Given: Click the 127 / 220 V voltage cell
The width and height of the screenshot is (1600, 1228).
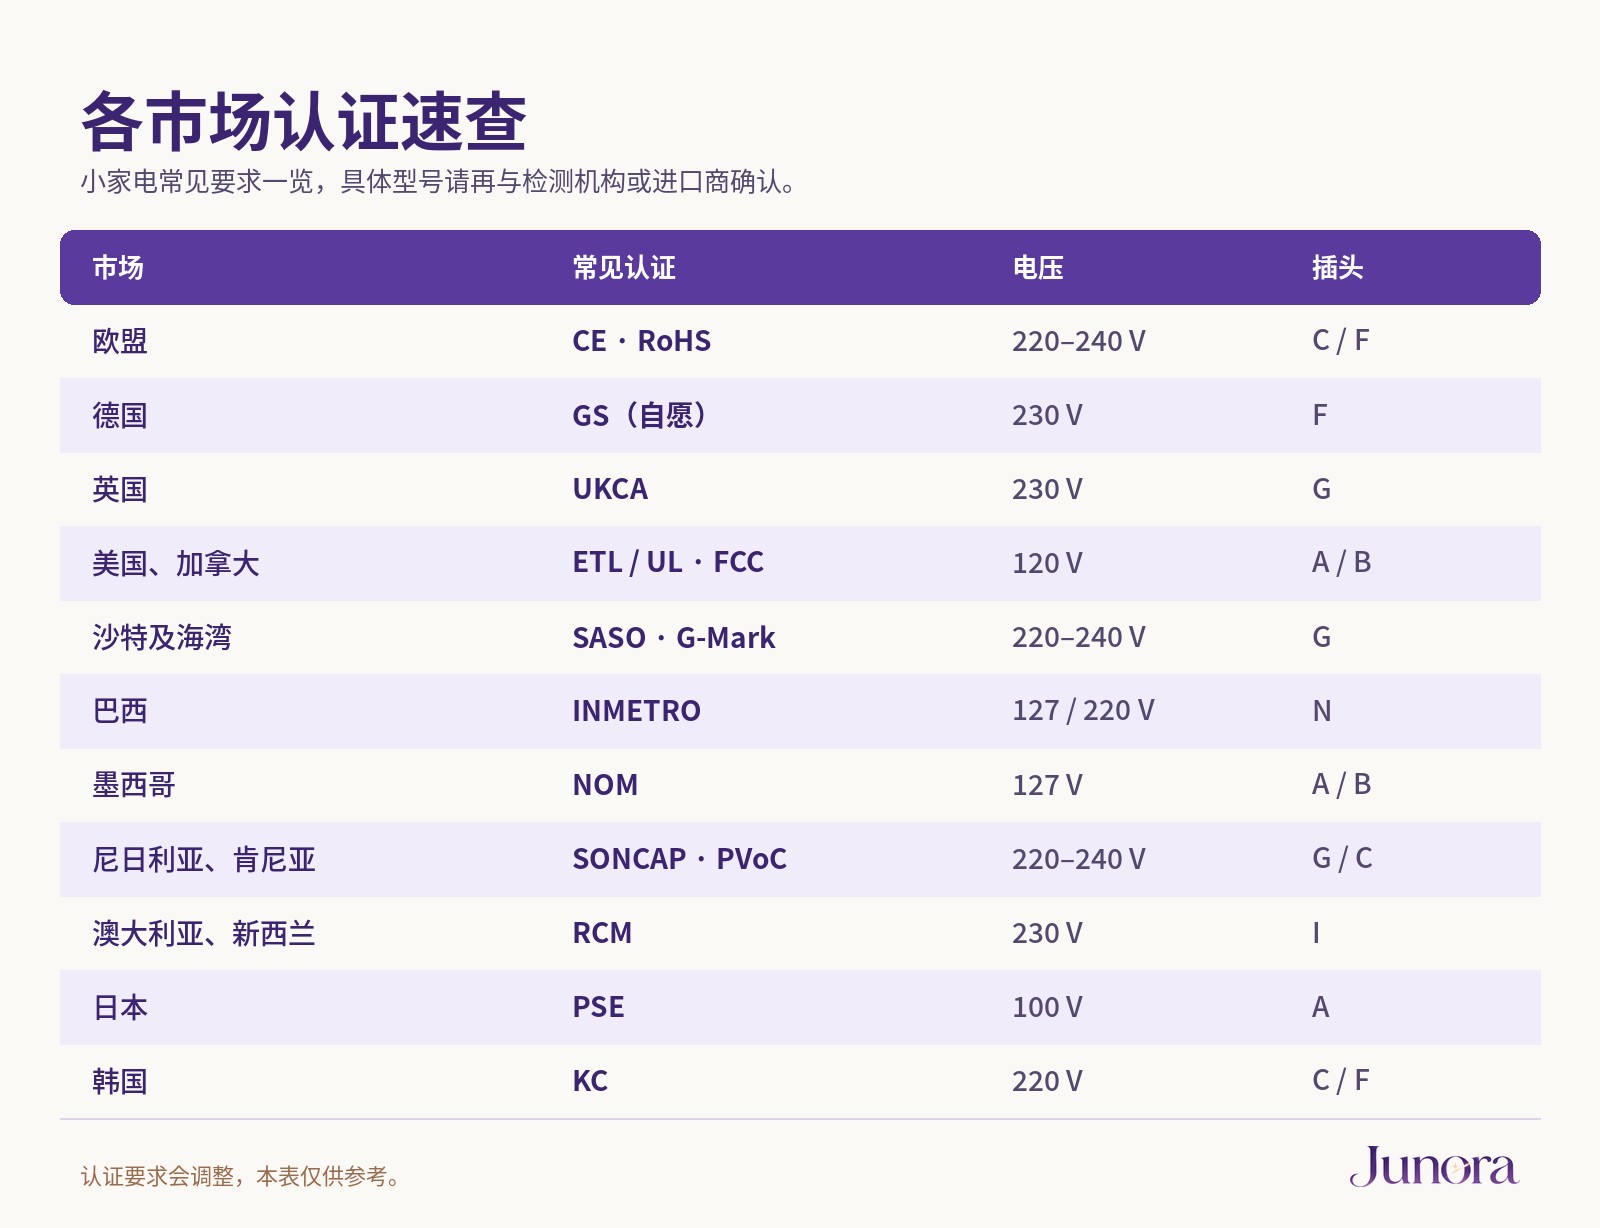Looking at the screenshot, I should (1083, 711).
